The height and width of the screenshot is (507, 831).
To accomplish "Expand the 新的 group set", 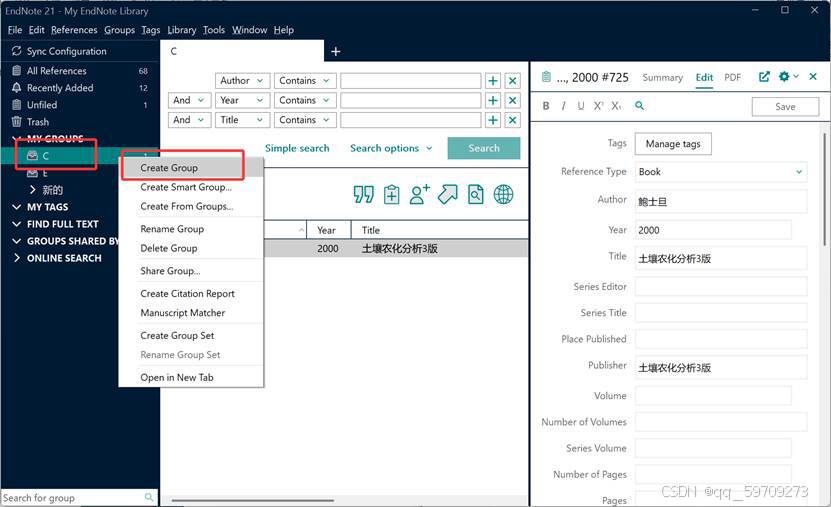I will coord(33,190).
